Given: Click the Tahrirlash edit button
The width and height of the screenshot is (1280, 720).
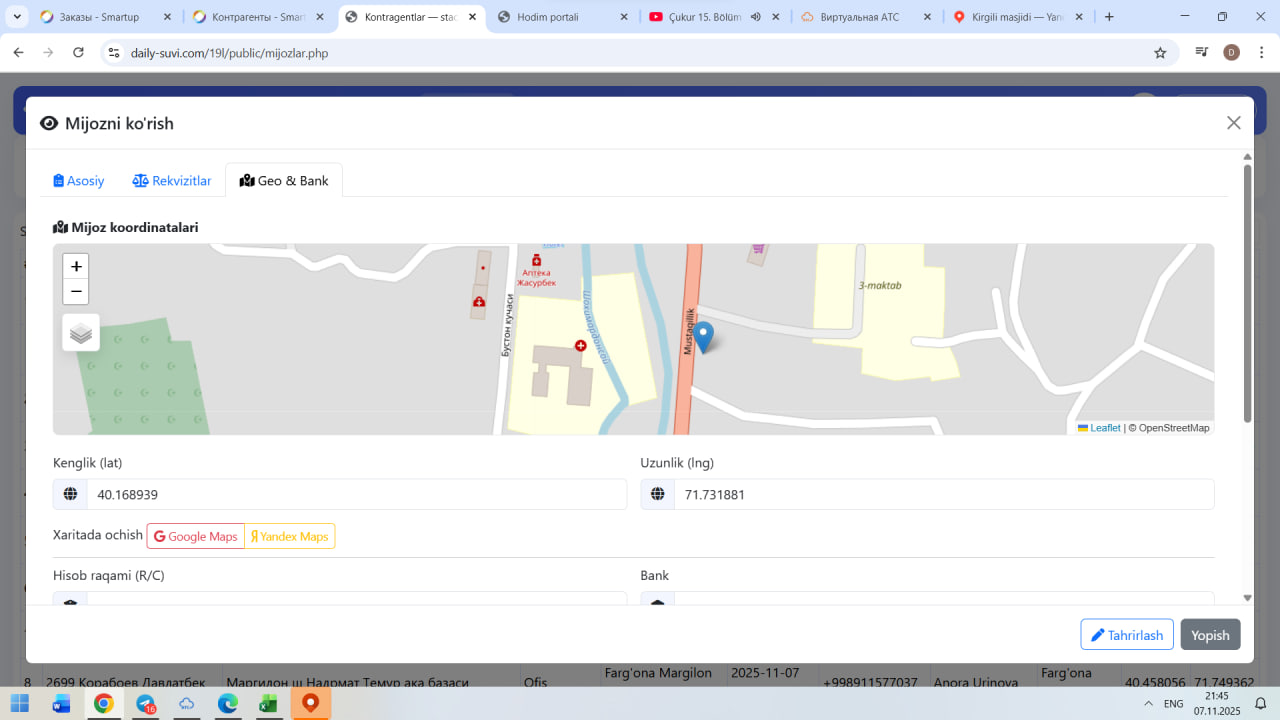Looking at the screenshot, I should (x=1126, y=635).
